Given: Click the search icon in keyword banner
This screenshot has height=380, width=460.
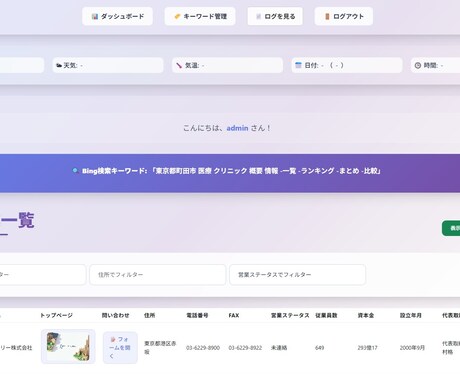Looking at the screenshot, I should point(75,171).
